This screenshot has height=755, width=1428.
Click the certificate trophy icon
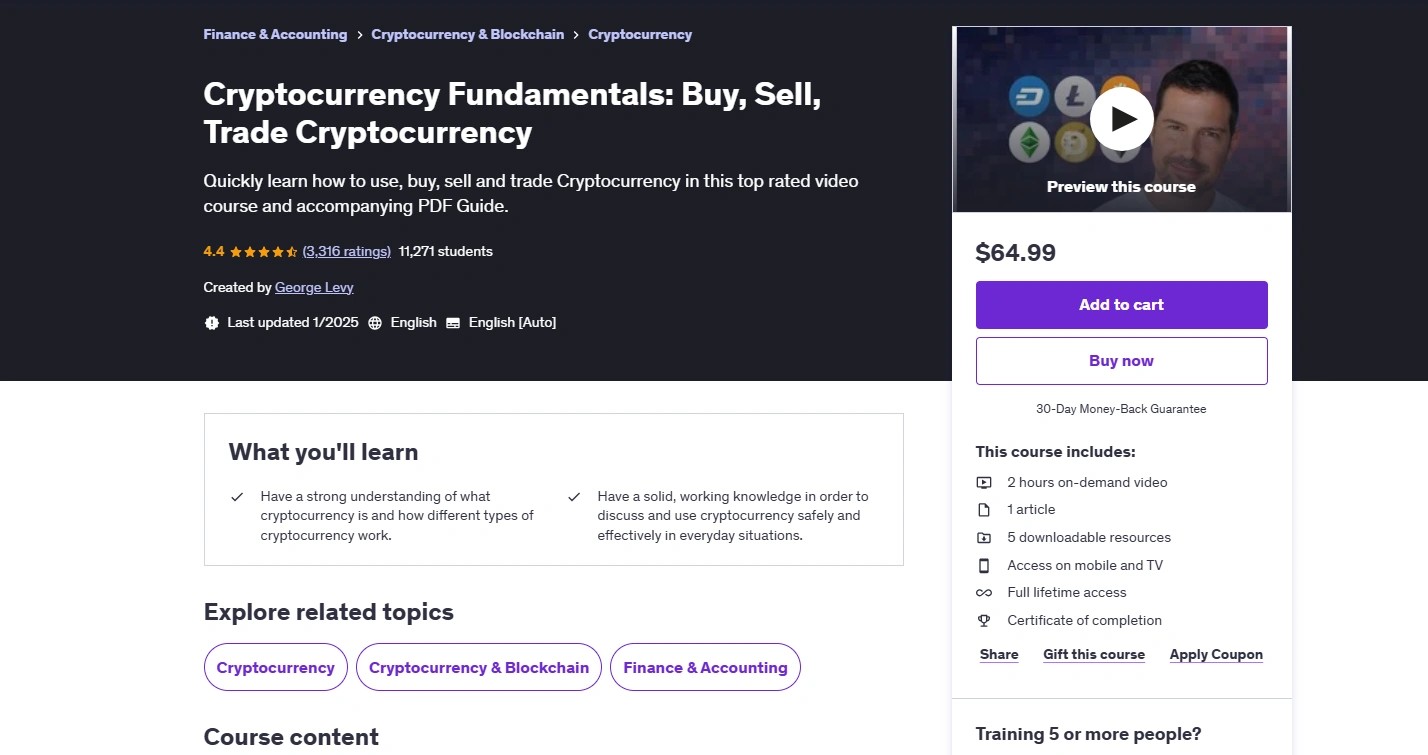(x=984, y=620)
